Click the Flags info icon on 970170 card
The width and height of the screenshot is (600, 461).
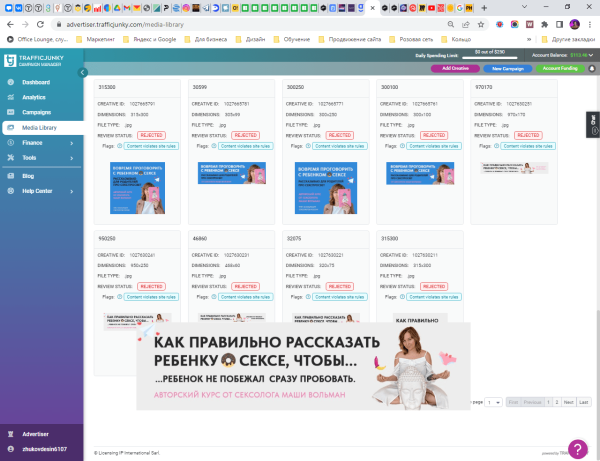496,146
